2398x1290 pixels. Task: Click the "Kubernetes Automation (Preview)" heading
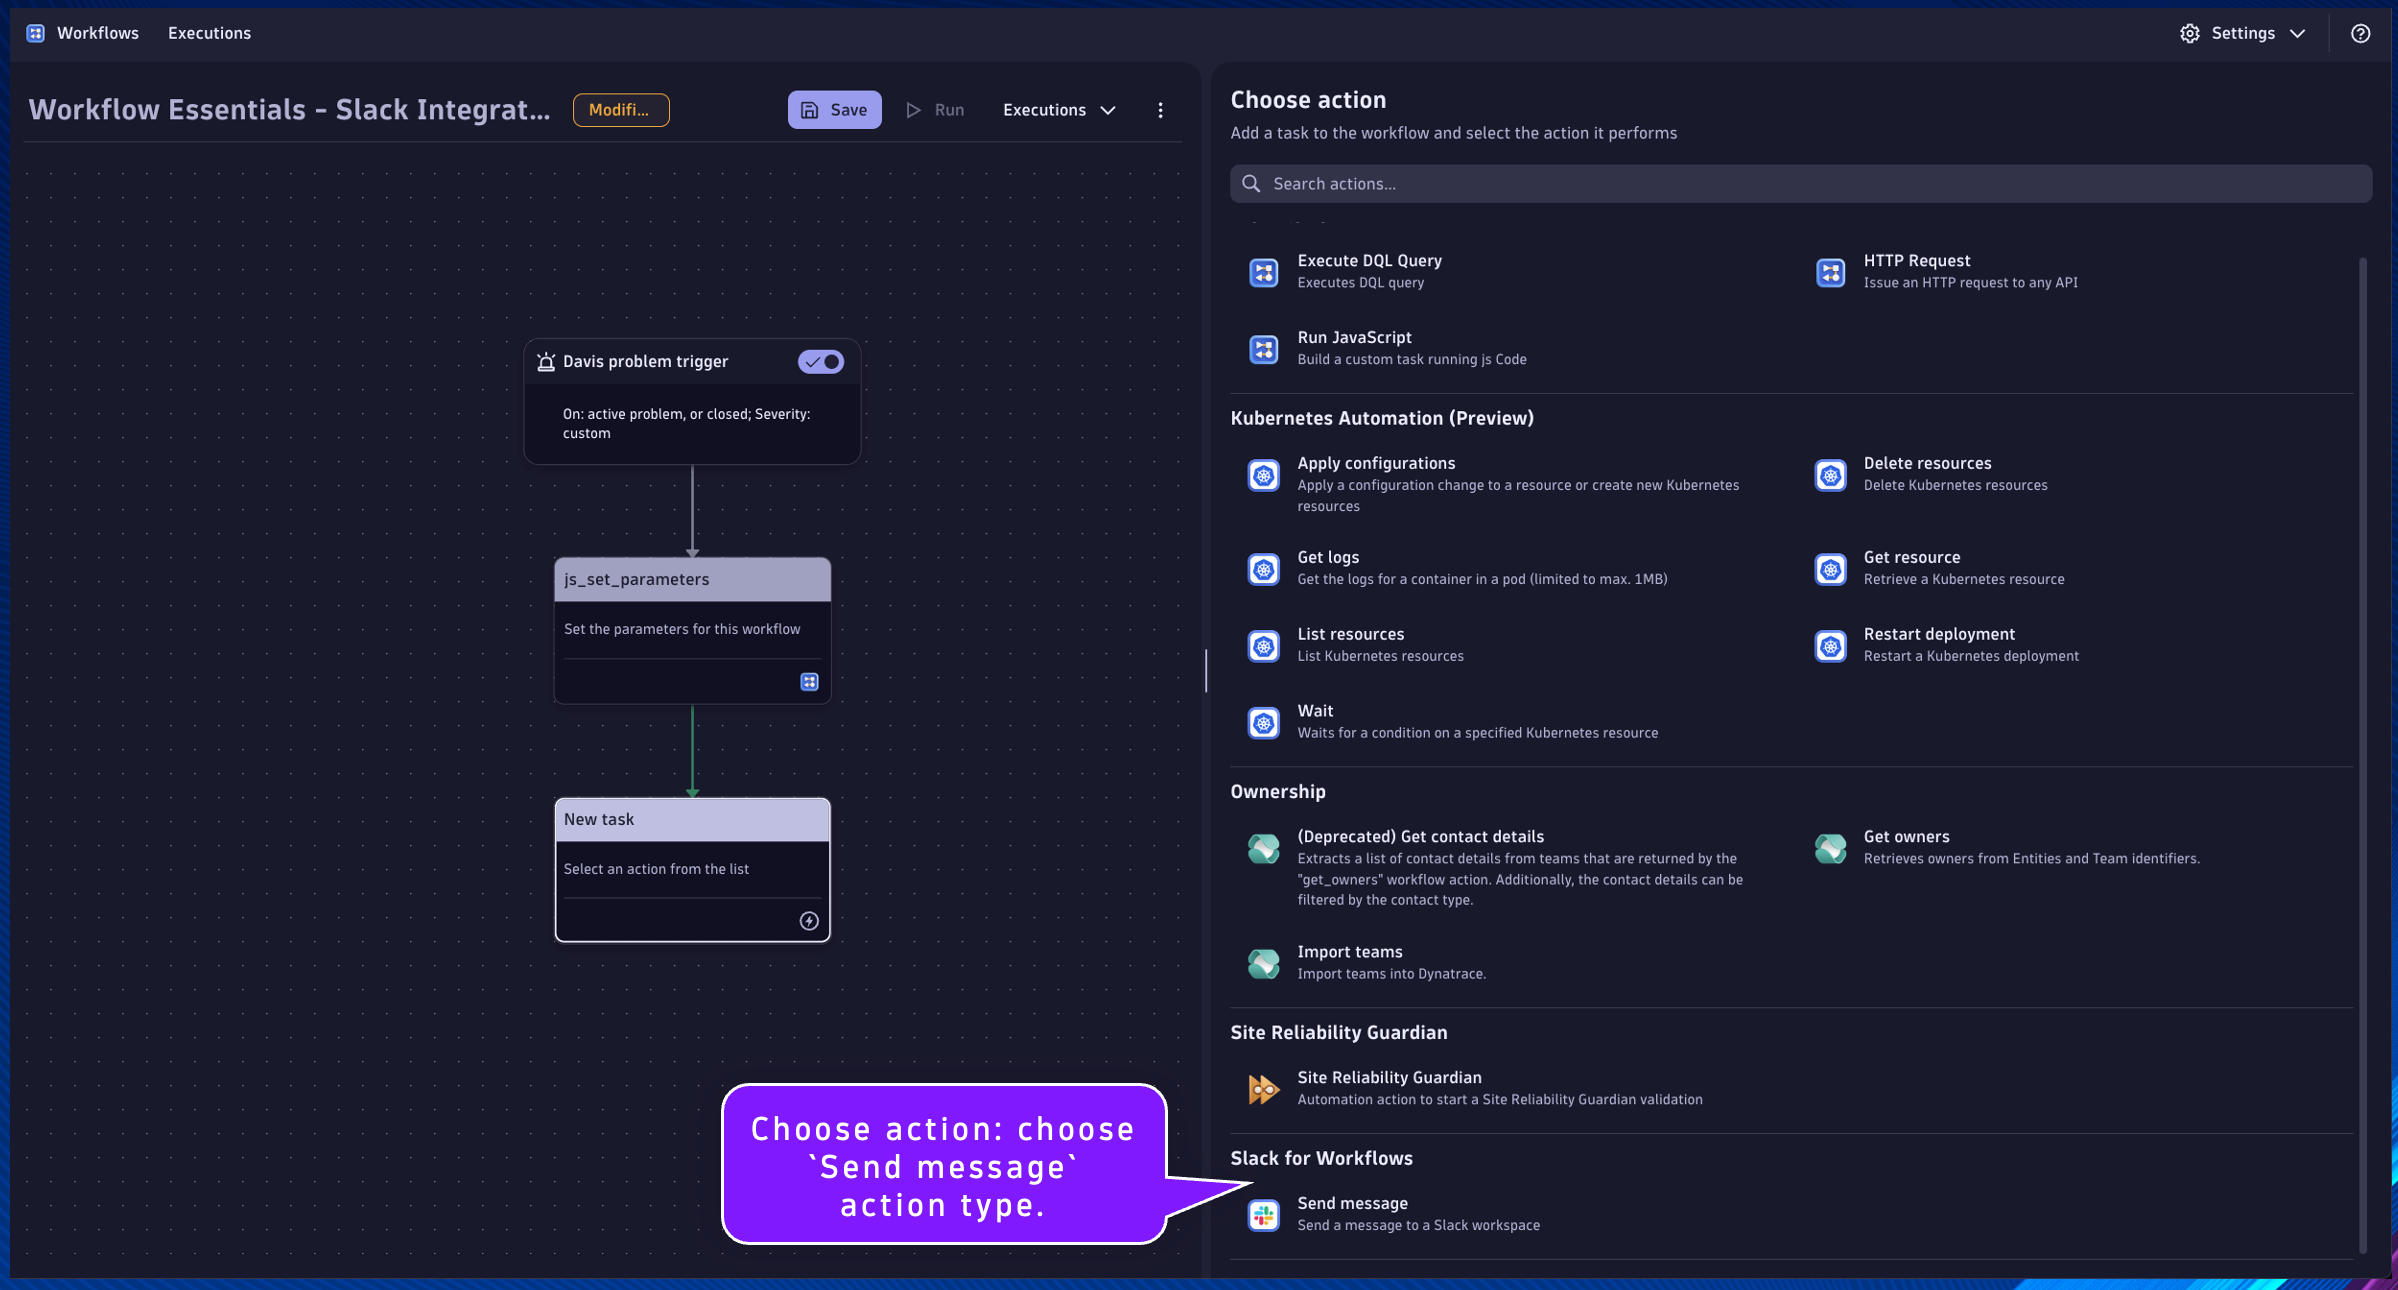(1381, 419)
